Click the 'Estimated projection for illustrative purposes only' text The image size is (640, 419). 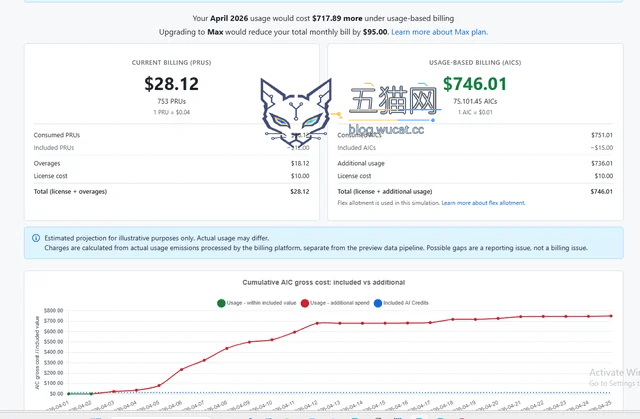coord(157,238)
